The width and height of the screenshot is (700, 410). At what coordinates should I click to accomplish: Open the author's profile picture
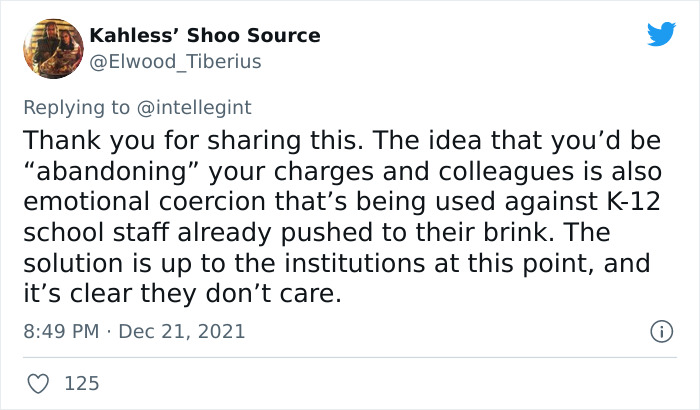[x=52, y=47]
